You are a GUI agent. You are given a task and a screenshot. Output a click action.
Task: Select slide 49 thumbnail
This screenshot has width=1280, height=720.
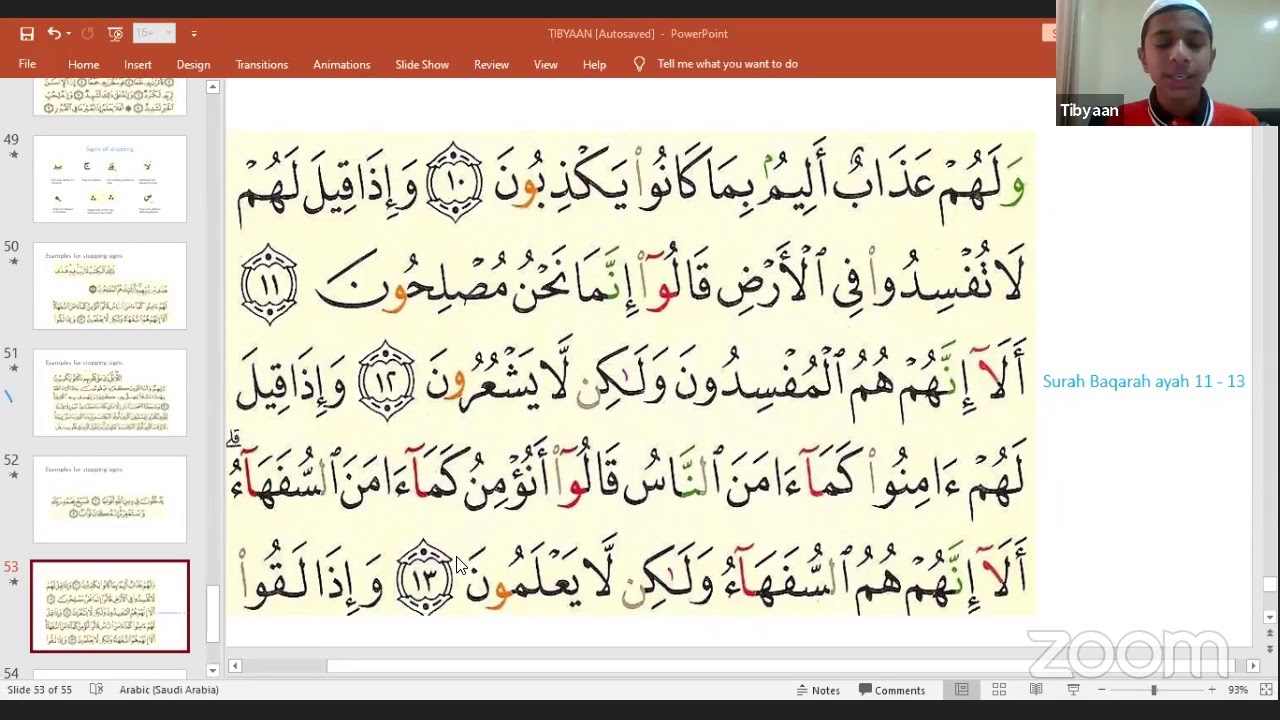(x=110, y=179)
